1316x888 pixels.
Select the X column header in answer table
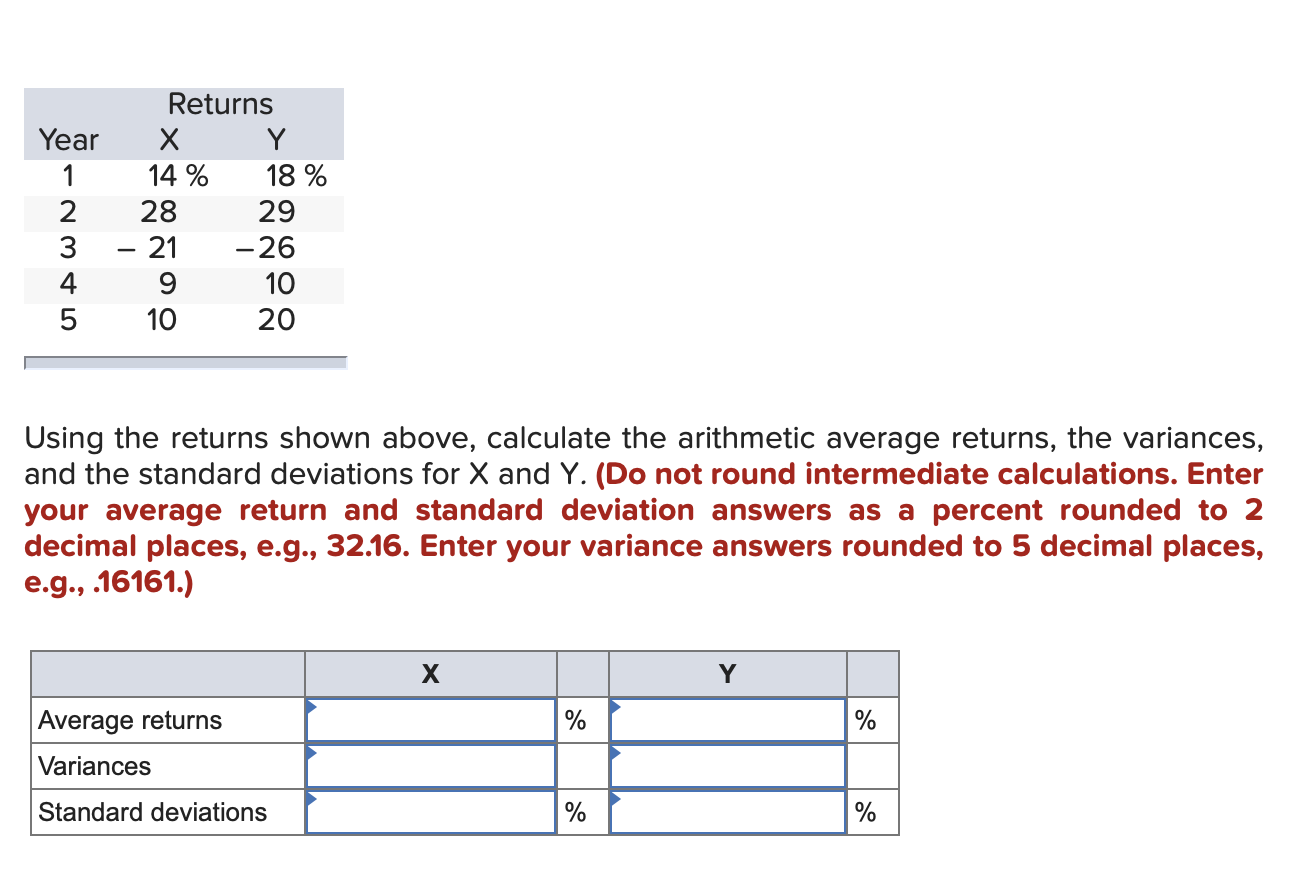click(x=430, y=674)
